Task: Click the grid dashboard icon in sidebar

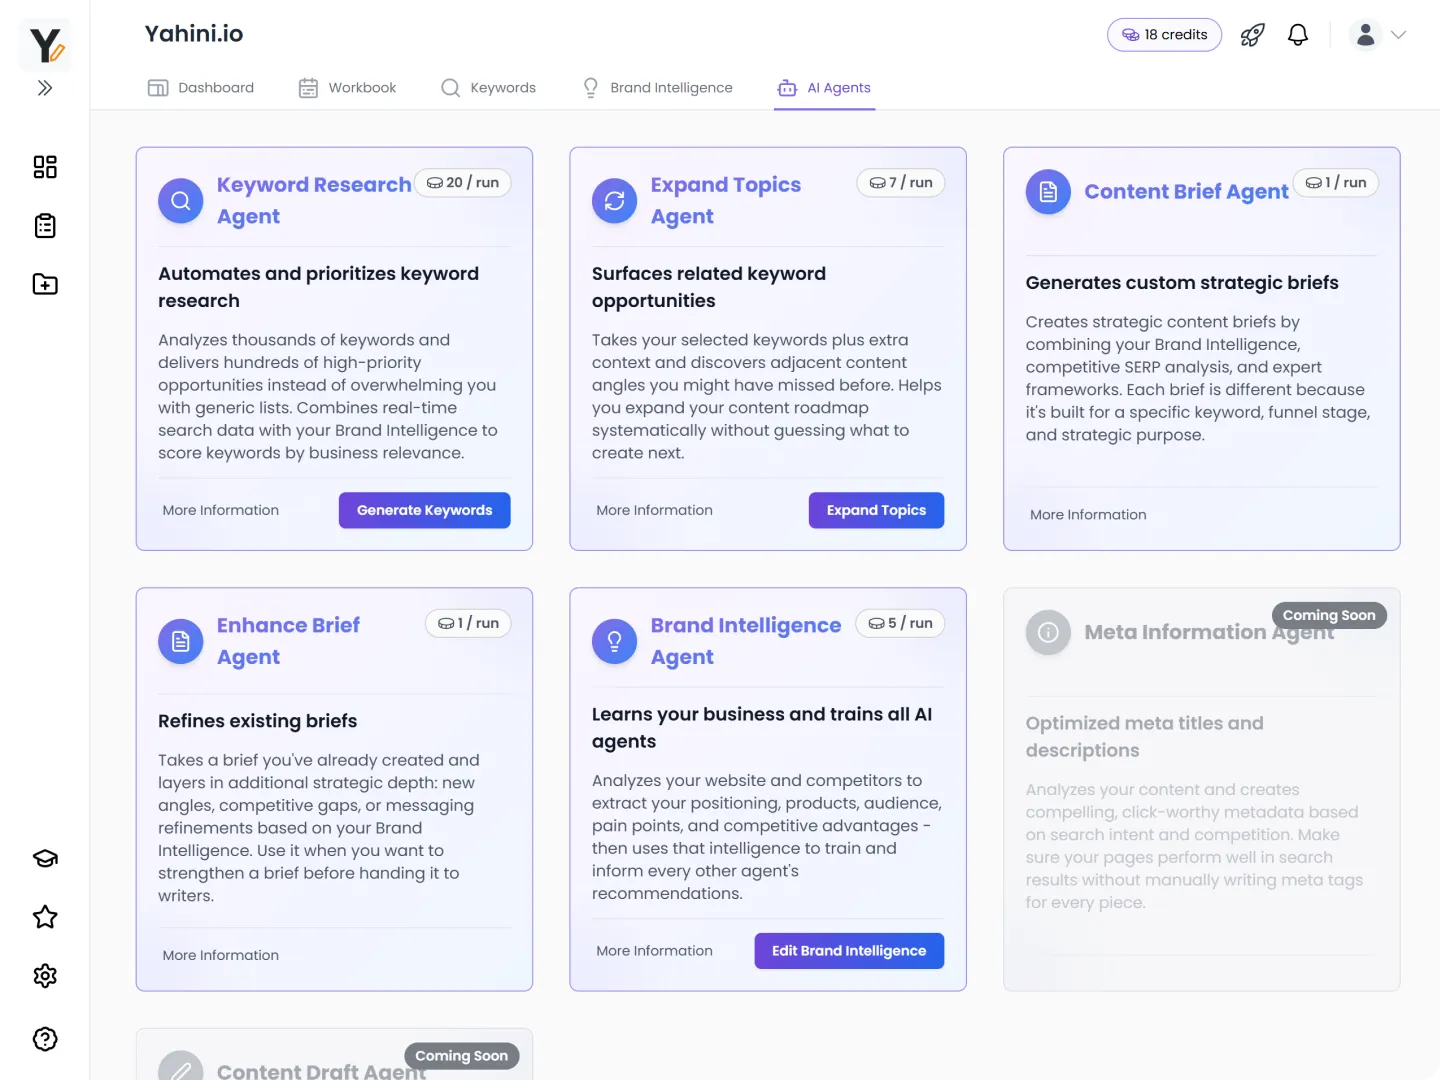Action: [x=45, y=167]
